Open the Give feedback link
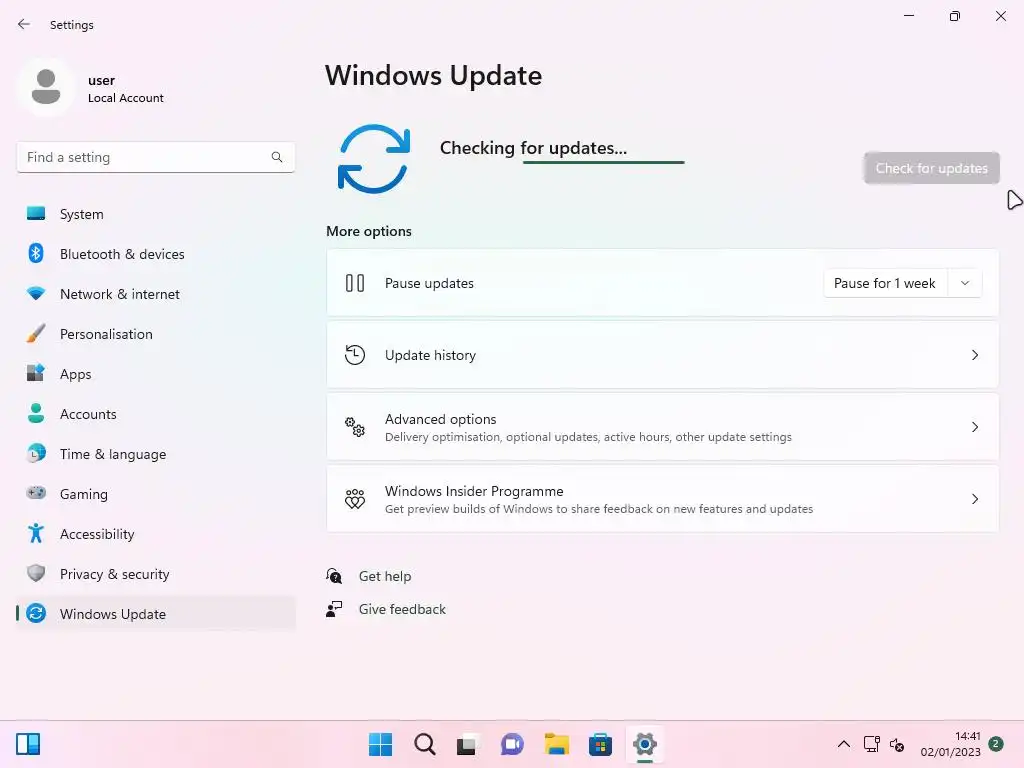The height and width of the screenshot is (768, 1024). pyautogui.click(x=402, y=609)
